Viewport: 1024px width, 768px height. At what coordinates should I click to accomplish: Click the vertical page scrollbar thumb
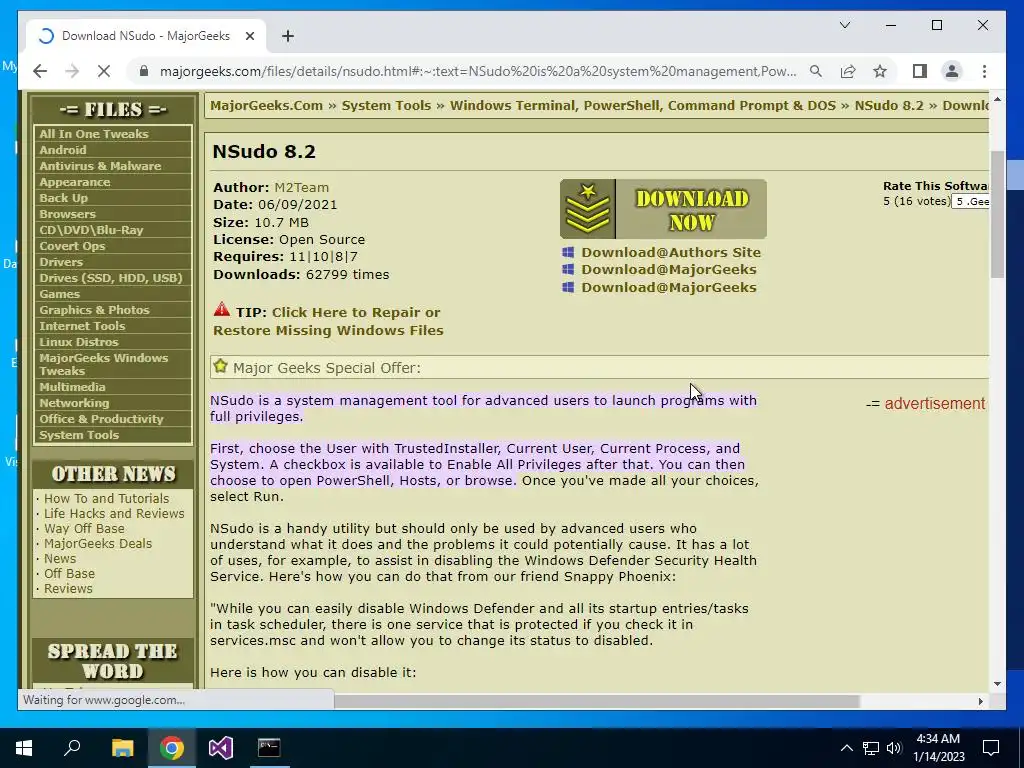click(997, 214)
